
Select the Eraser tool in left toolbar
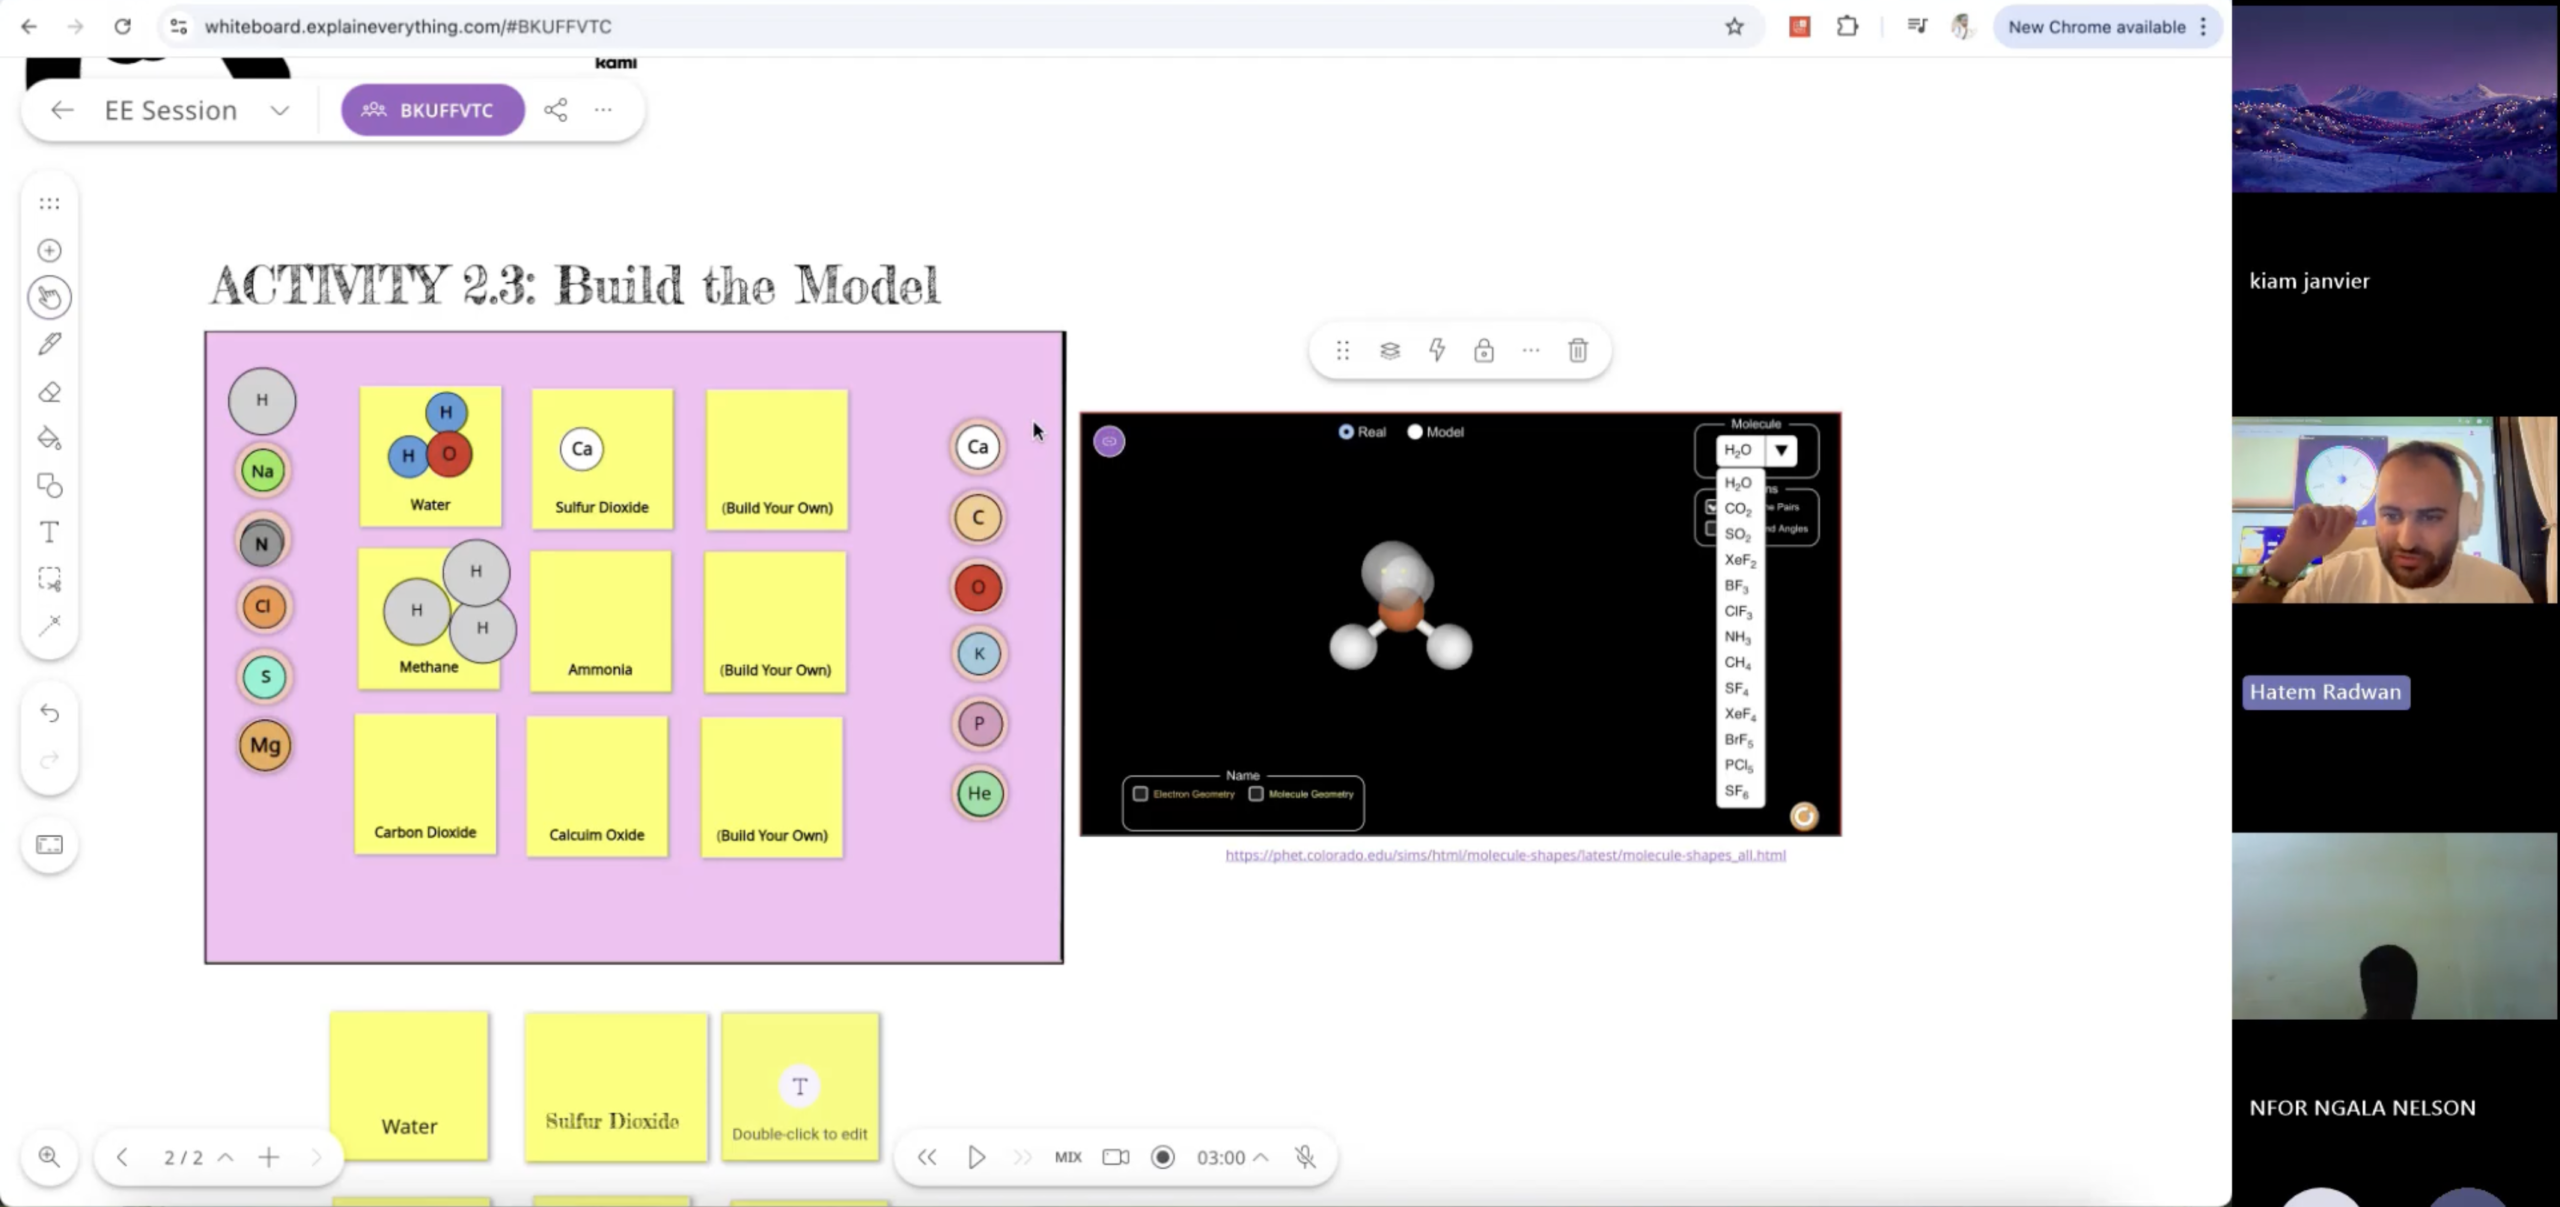49,392
